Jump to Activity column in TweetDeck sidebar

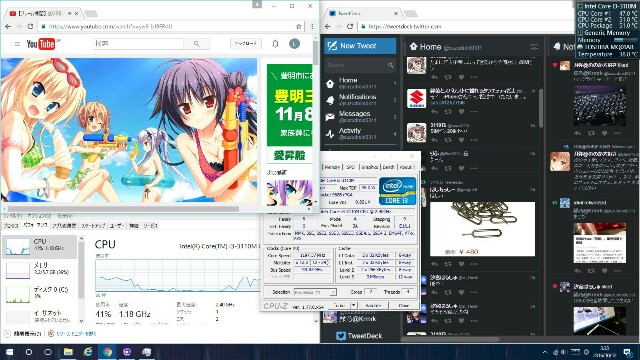tap(360, 133)
